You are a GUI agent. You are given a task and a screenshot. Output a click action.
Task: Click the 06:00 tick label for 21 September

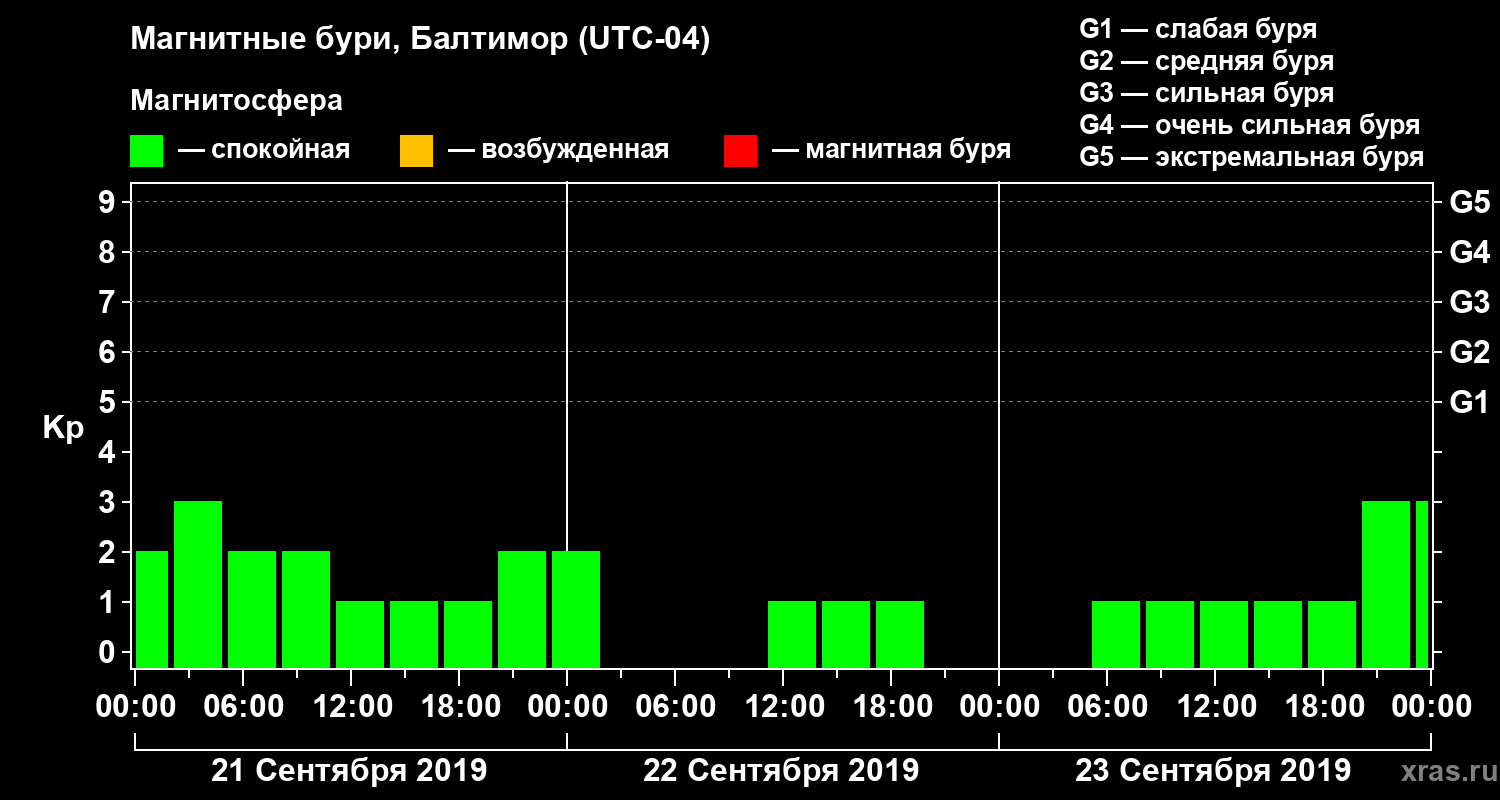tap(243, 707)
